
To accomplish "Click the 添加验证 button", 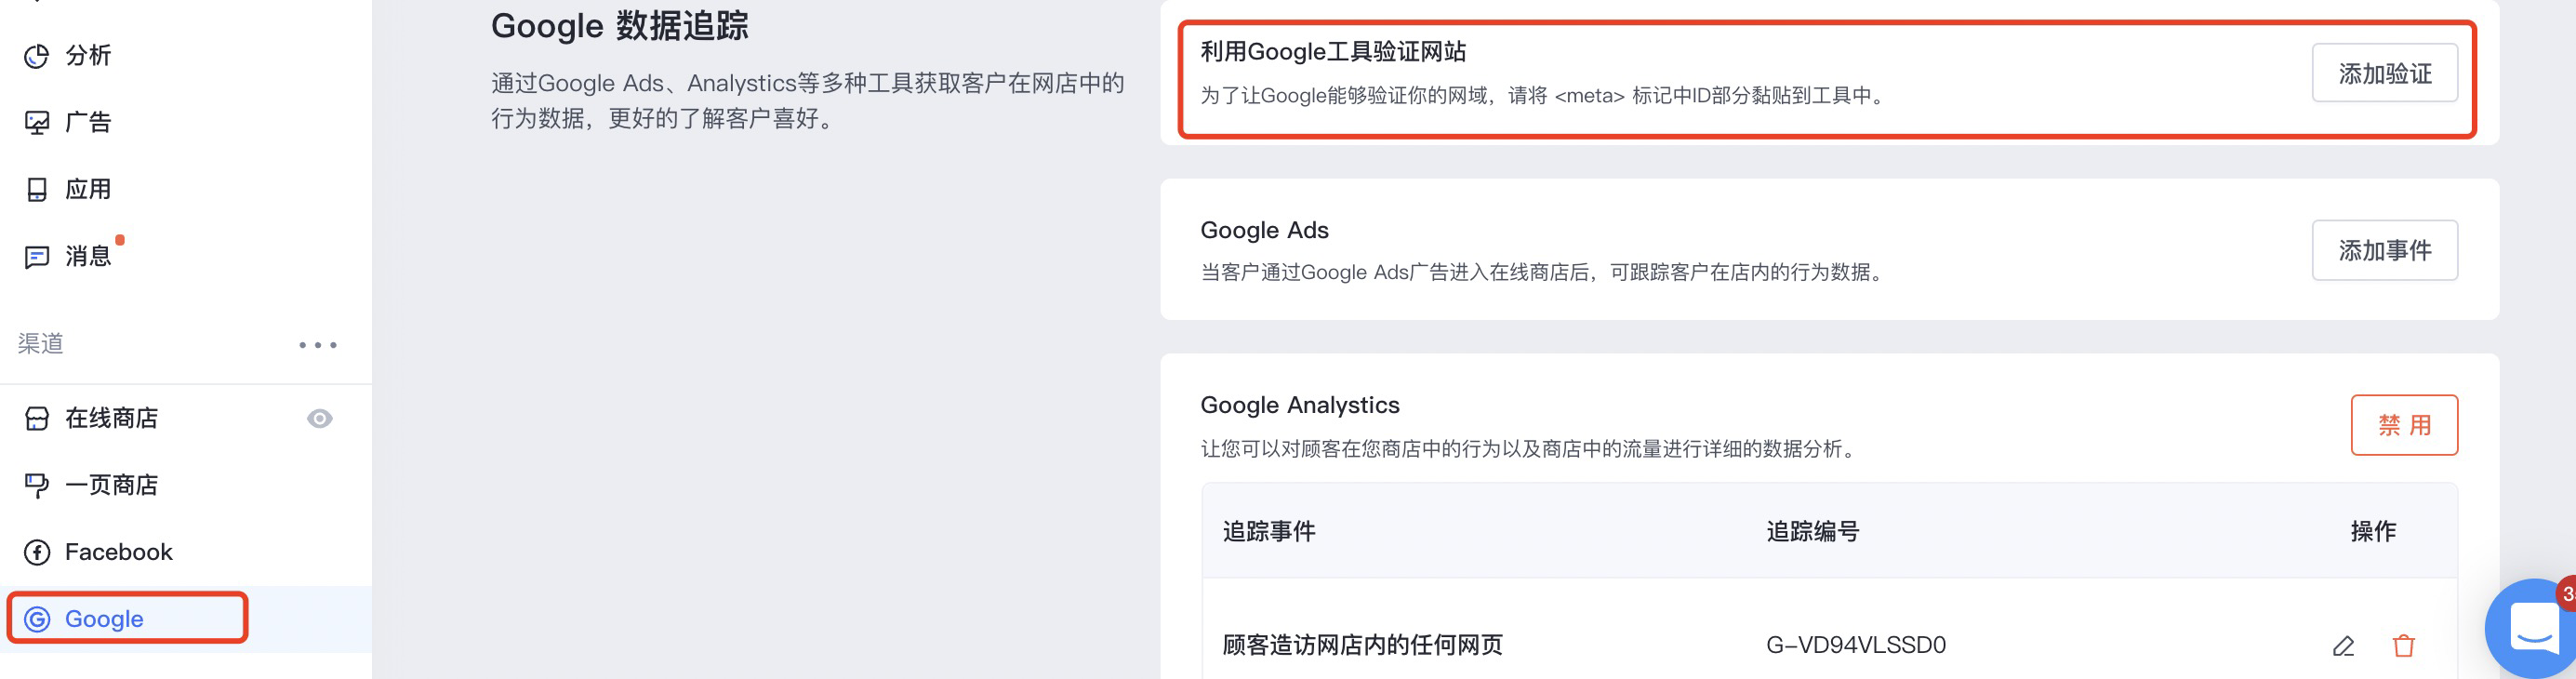I will point(2384,73).
